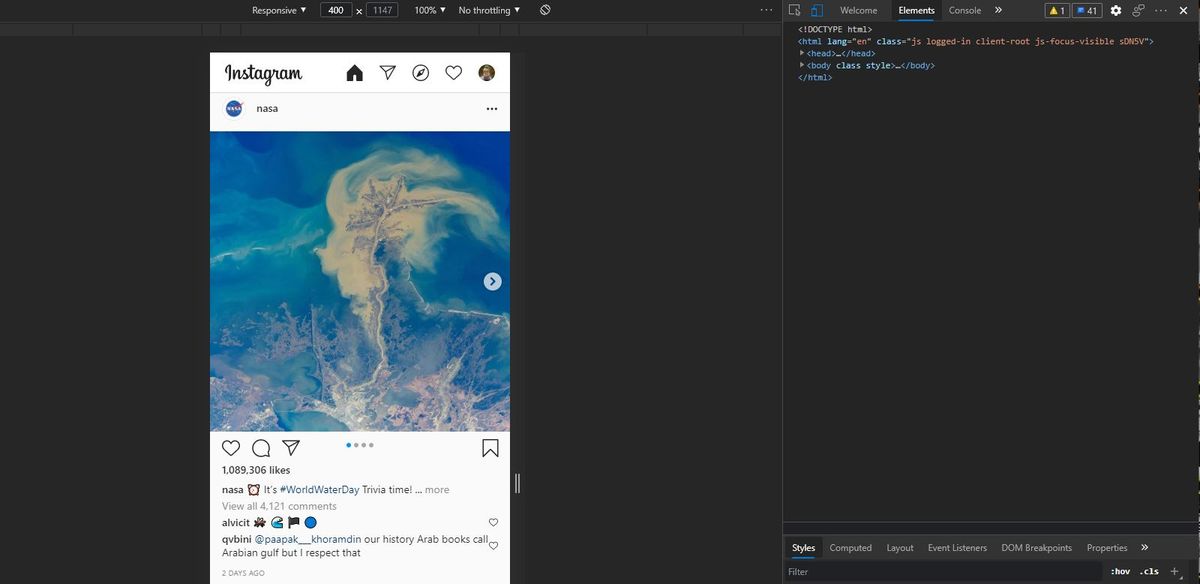Open the Instagram home feed icon
Image resolution: width=1200 pixels, height=584 pixels.
tap(354, 72)
